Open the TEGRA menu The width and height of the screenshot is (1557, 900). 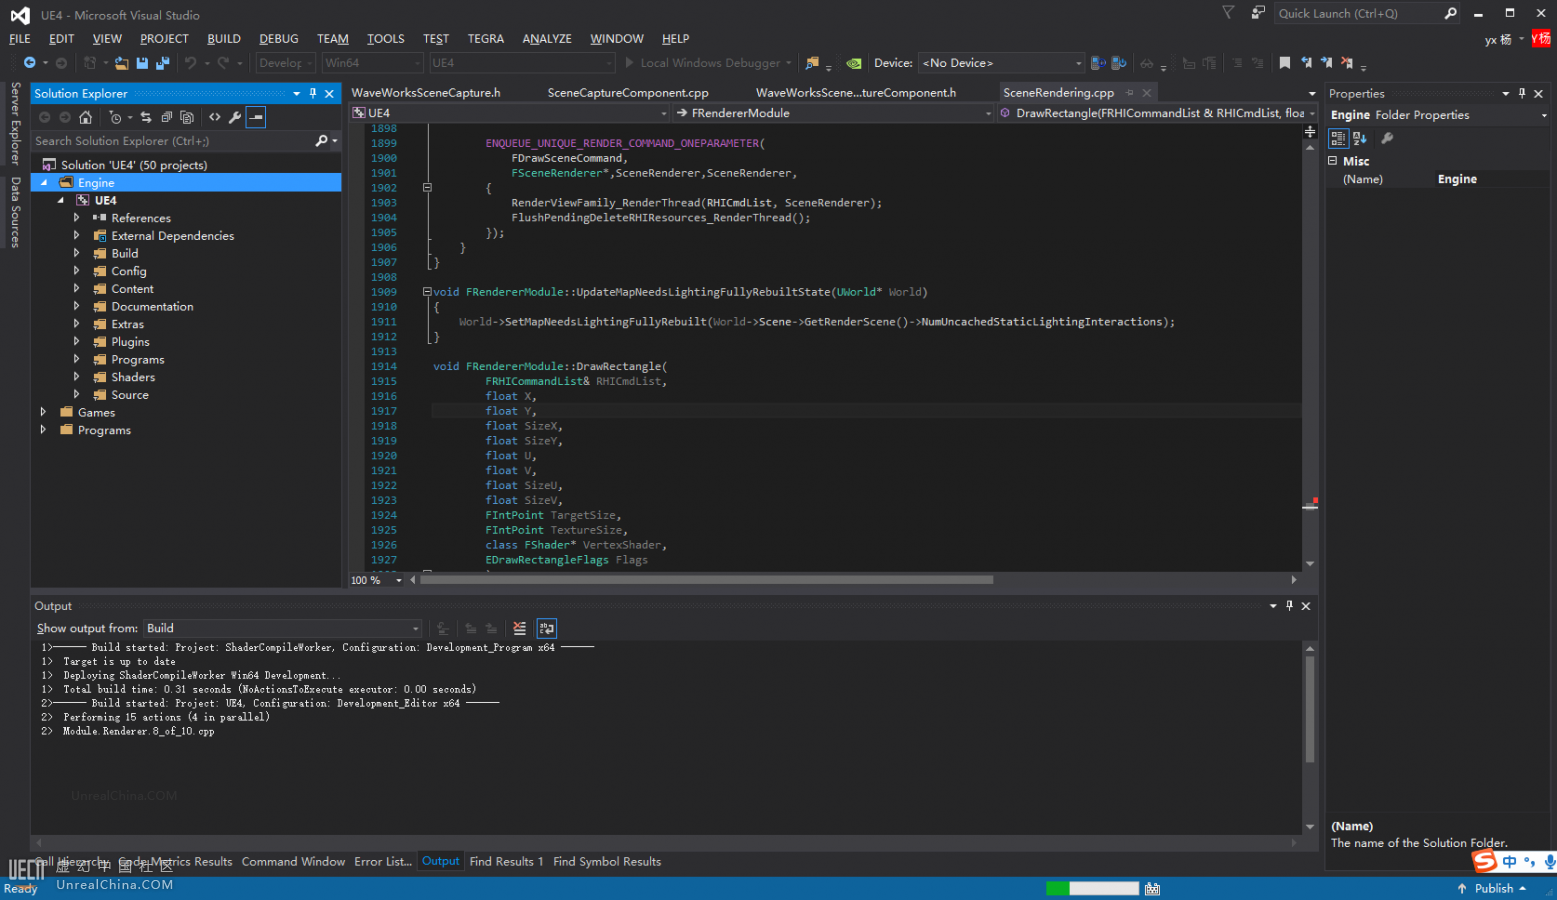click(486, 39)
